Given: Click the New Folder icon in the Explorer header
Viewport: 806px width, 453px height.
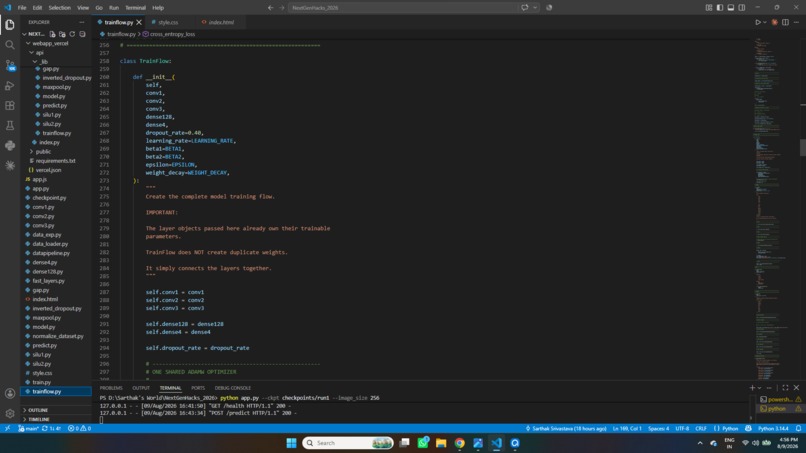Looking at the screenshot, I should click(62, 34).
